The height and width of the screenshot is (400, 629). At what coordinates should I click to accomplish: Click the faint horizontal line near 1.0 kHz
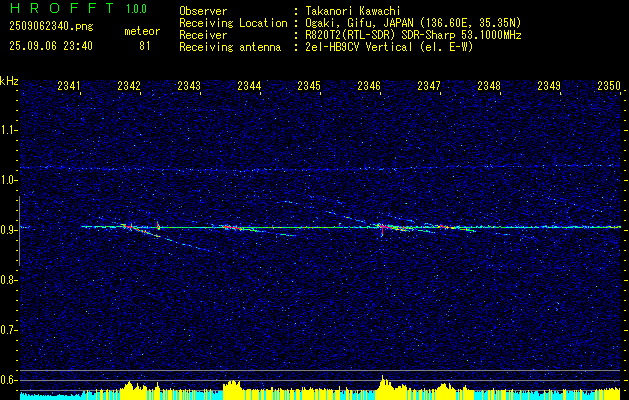coord(320,168)
